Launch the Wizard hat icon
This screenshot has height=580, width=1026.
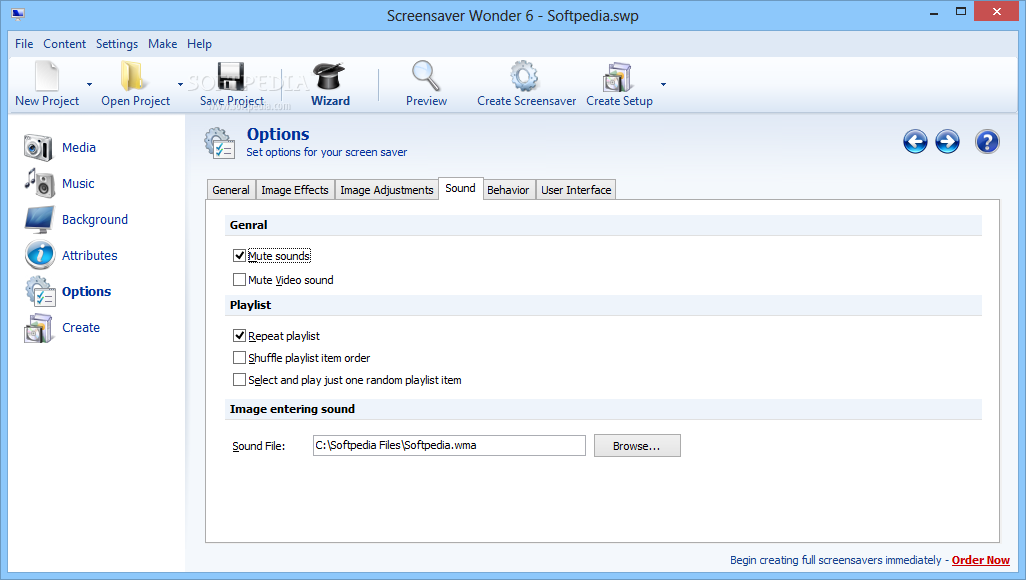(329, 76)
